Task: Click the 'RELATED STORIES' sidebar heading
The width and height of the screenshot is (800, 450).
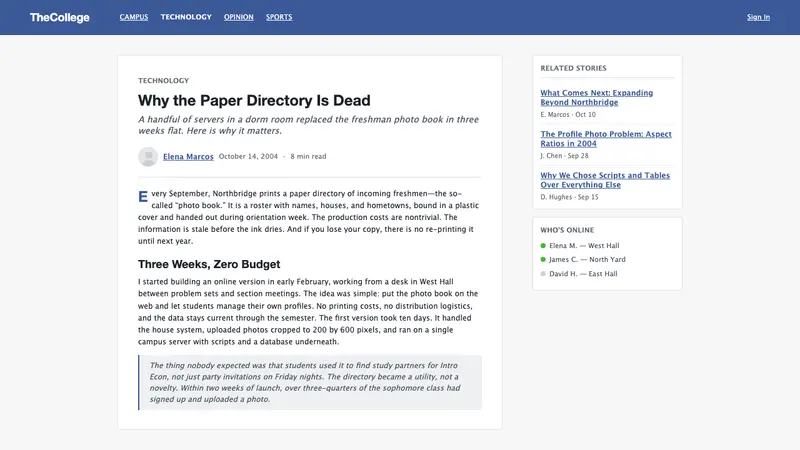Action: click(x=573, y=68)
